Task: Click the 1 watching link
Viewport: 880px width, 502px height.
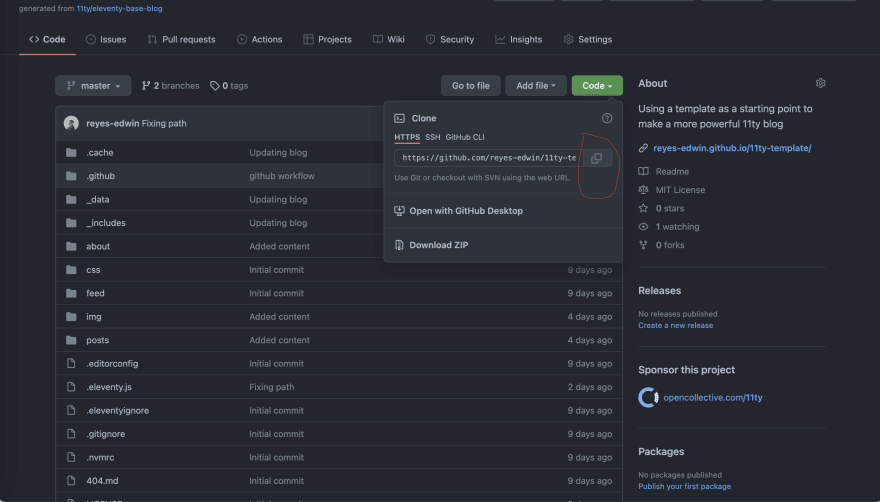Action: point(677,227)
